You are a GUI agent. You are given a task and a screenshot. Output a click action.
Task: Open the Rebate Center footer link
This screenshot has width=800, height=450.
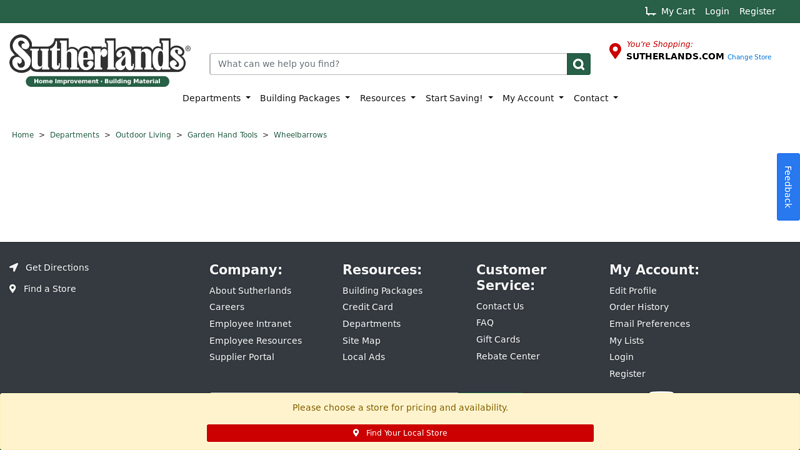(507, 356)
